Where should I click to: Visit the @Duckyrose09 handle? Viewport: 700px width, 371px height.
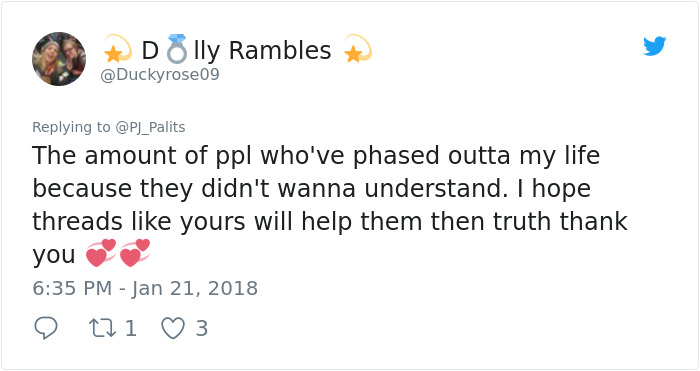[160, 75]
